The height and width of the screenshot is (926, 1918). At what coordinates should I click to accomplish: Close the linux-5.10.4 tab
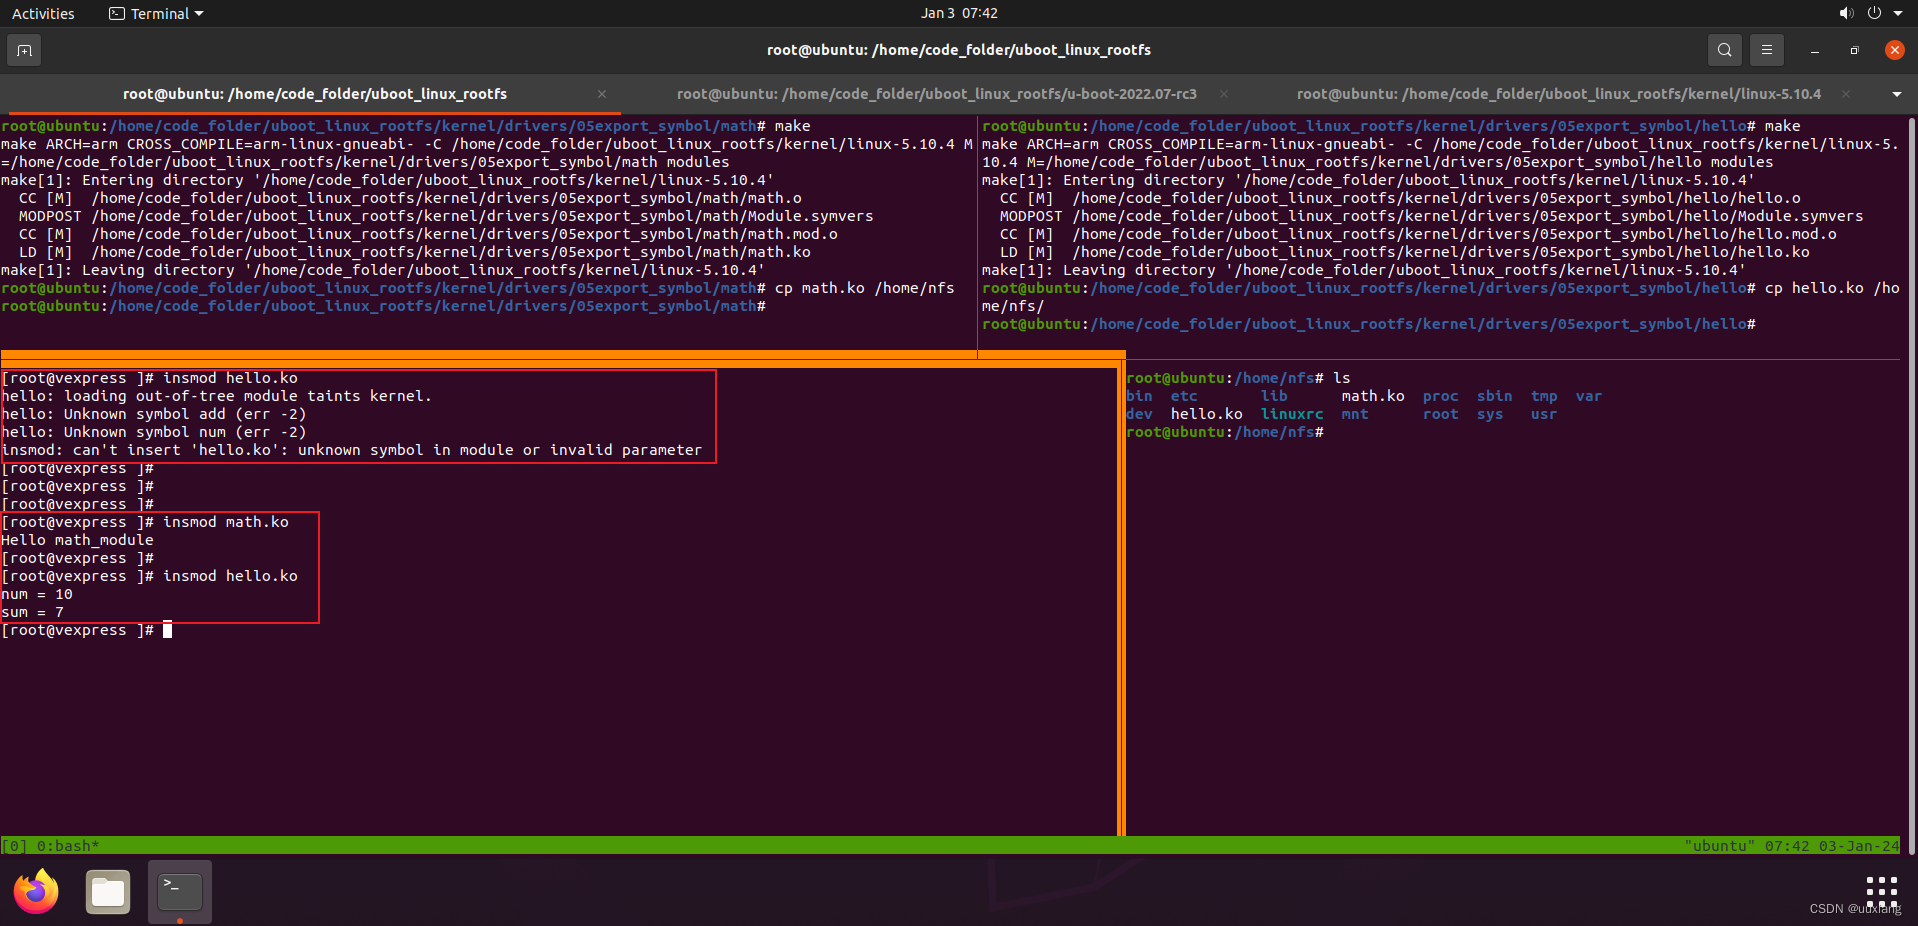1846,94
